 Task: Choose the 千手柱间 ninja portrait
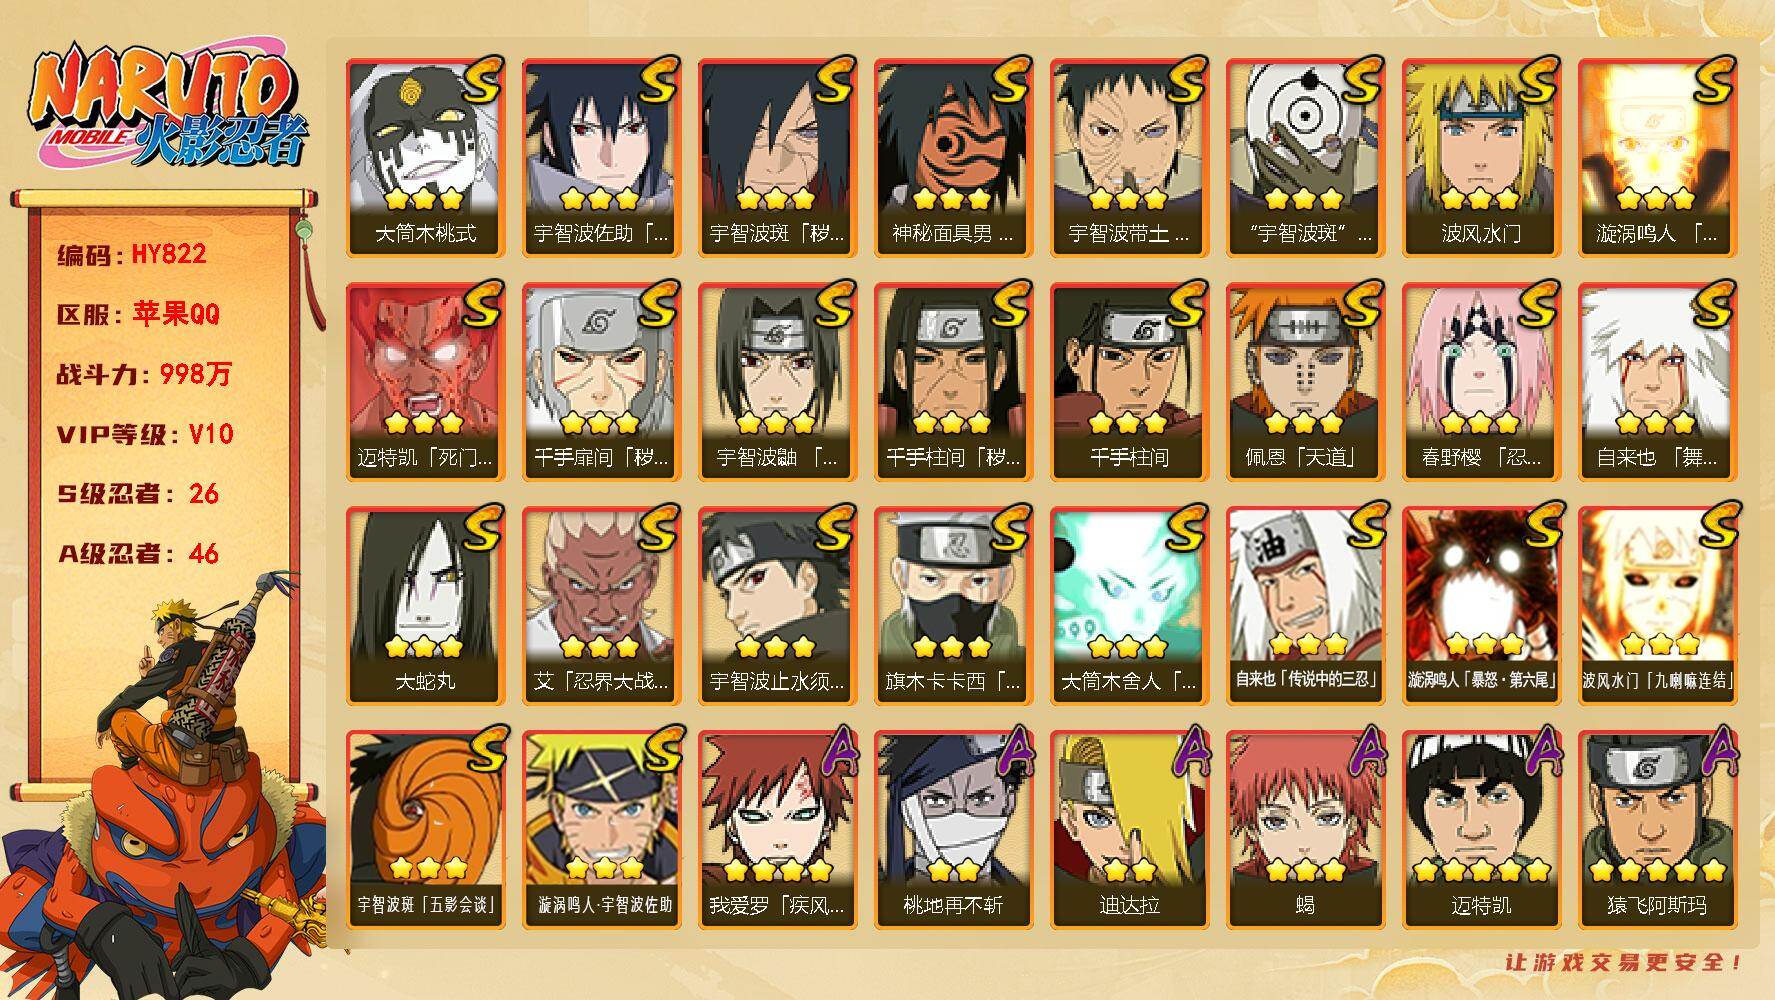click(x=1129, y=381)
